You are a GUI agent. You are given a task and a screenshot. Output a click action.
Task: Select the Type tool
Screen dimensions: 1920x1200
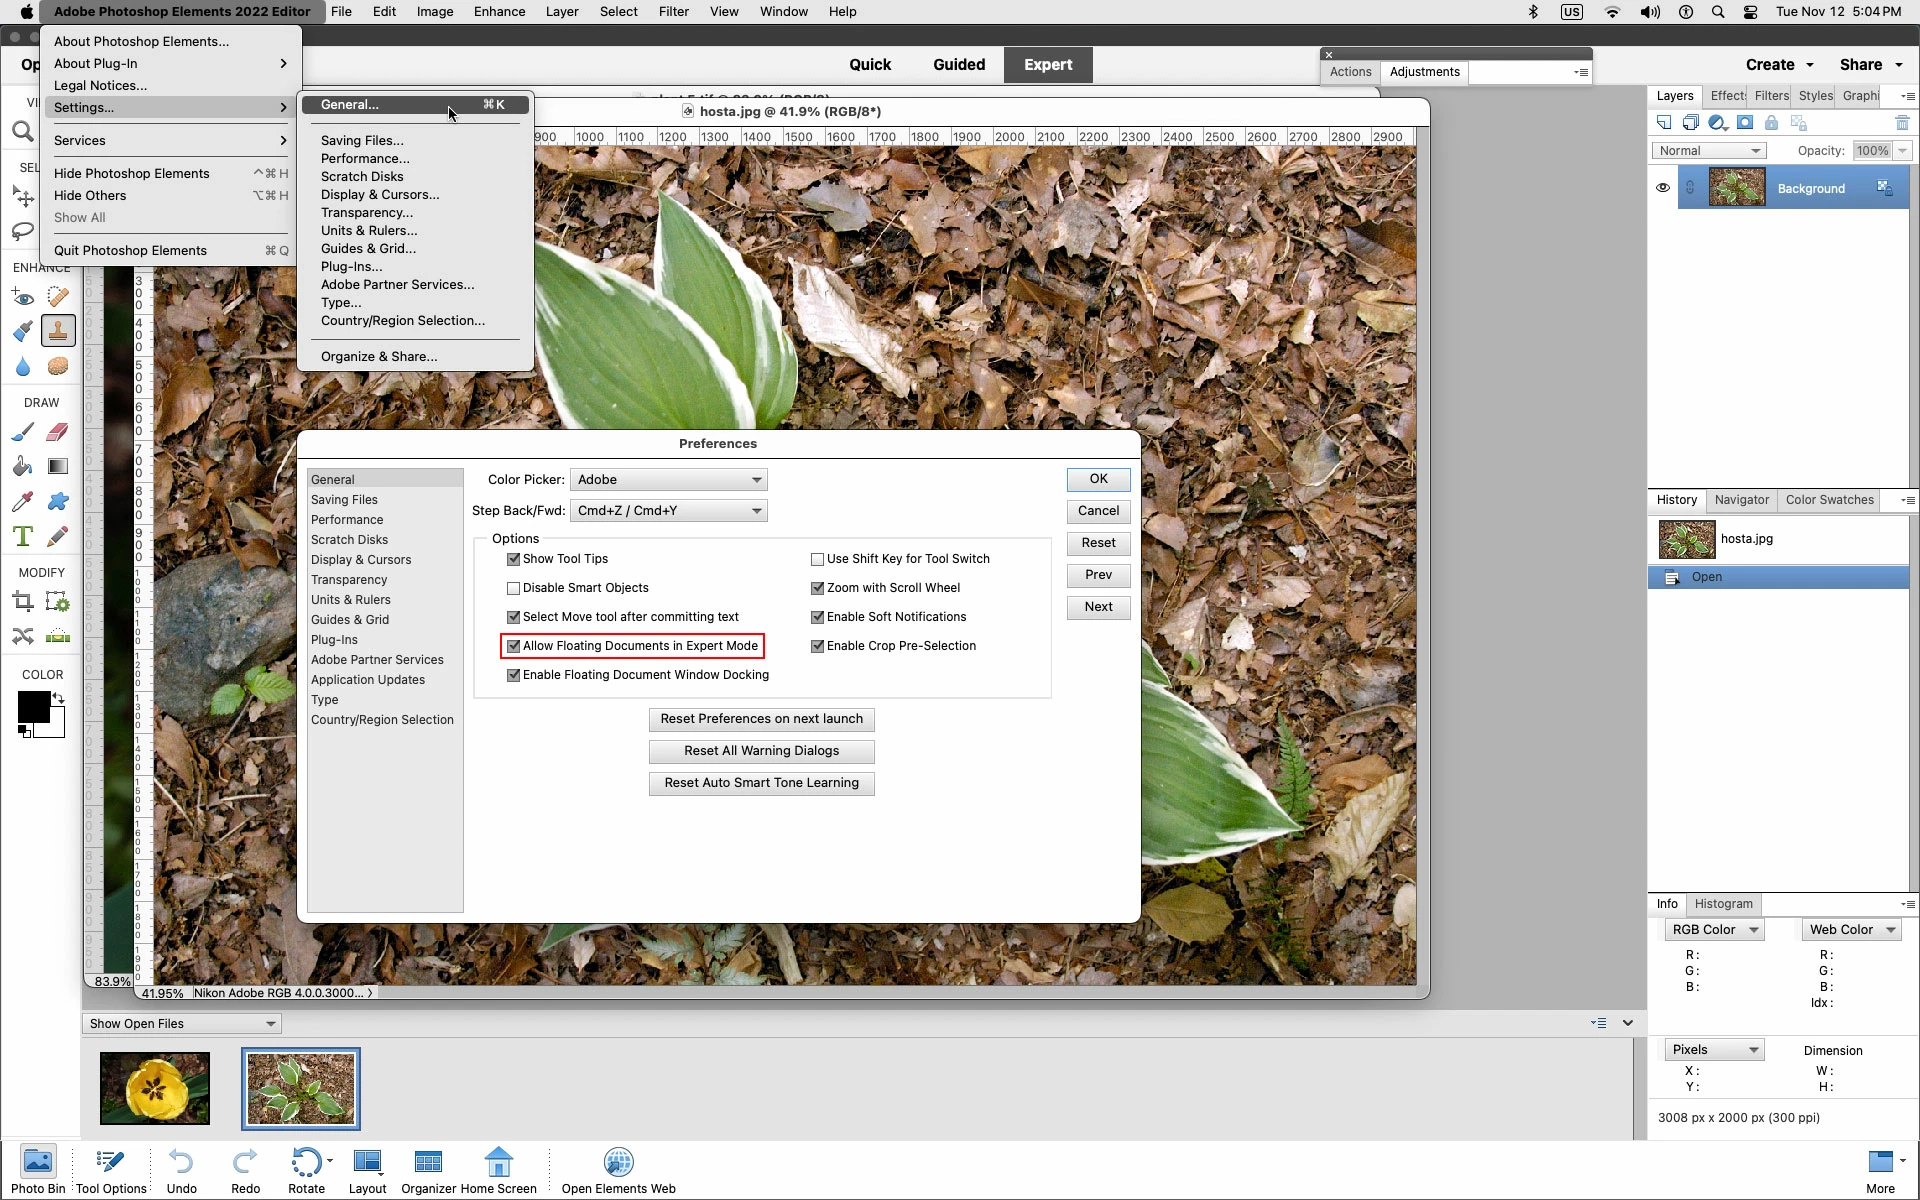pos(22,536)
